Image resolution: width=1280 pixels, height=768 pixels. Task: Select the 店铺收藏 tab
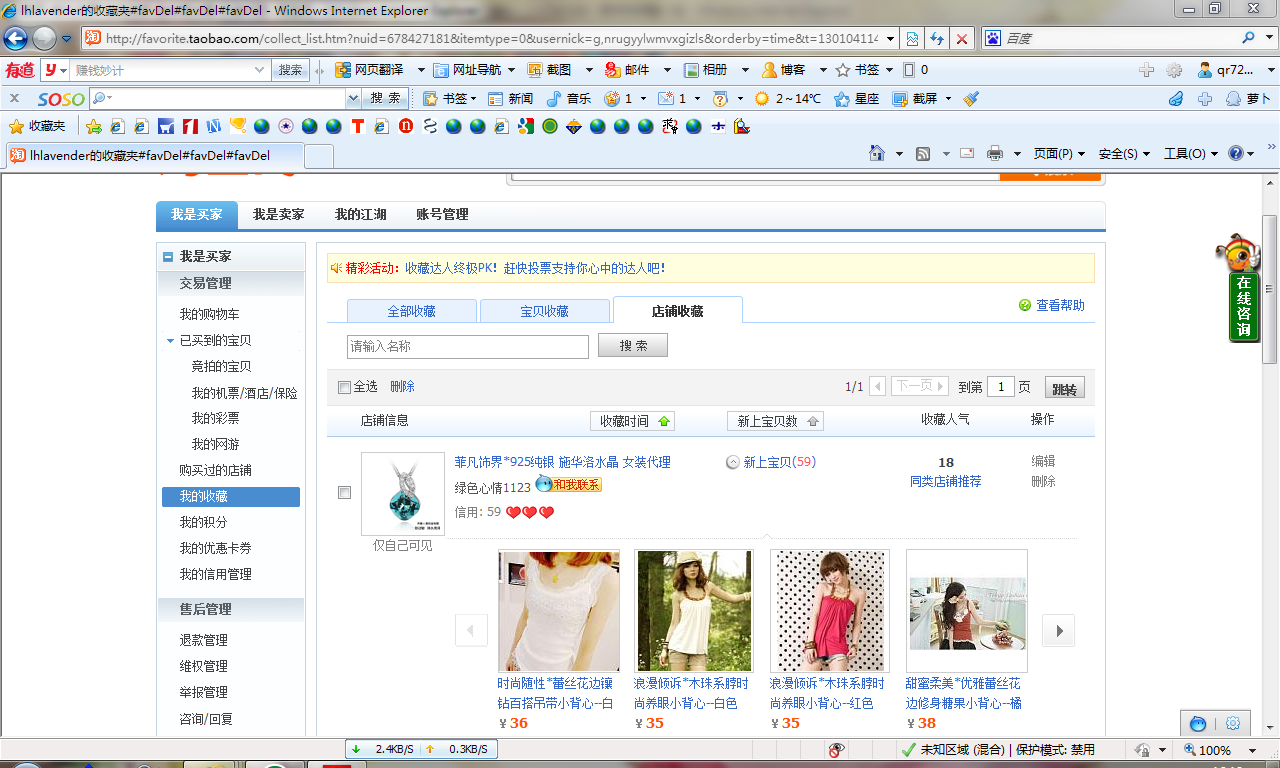point(678,310)
